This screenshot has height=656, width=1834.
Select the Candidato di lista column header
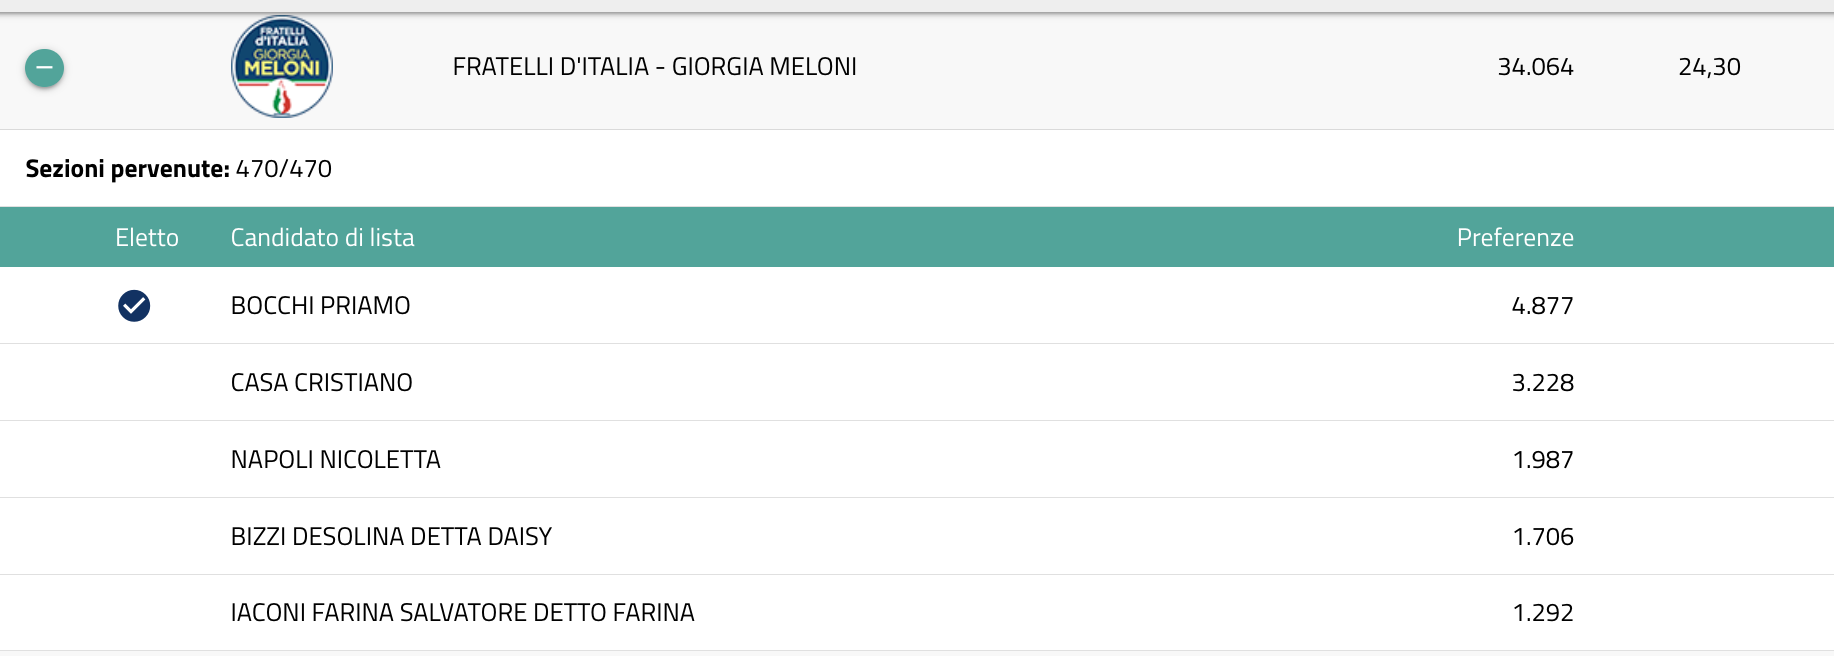coord(322,238)
